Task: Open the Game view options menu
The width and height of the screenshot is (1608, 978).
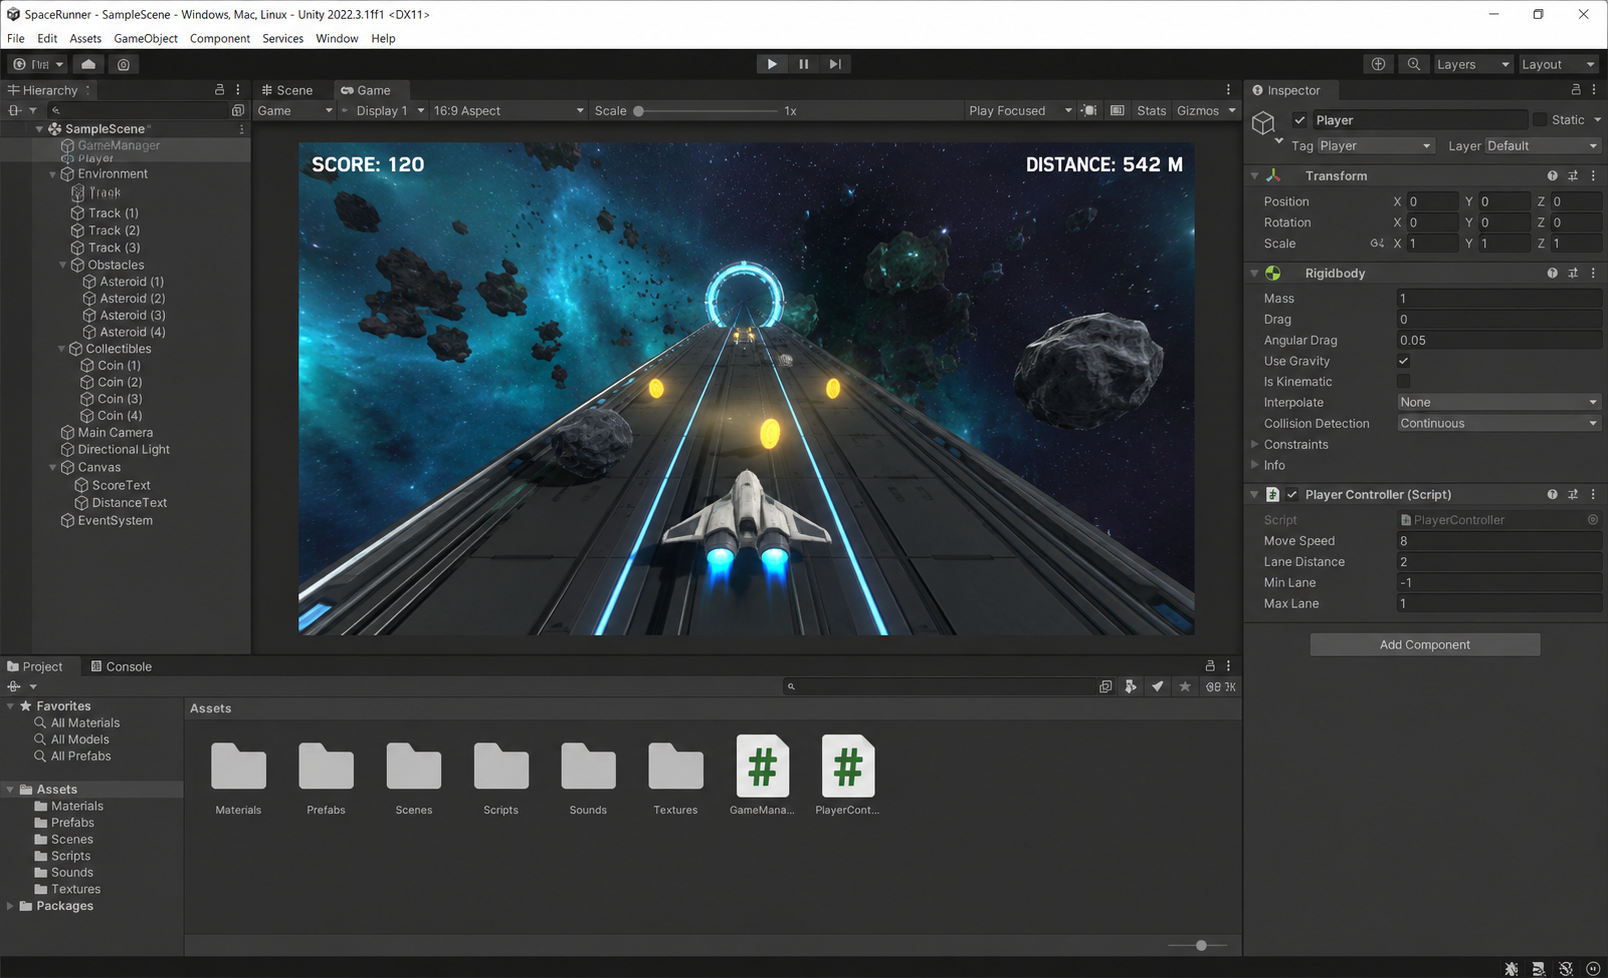Action: (1229, 90)
